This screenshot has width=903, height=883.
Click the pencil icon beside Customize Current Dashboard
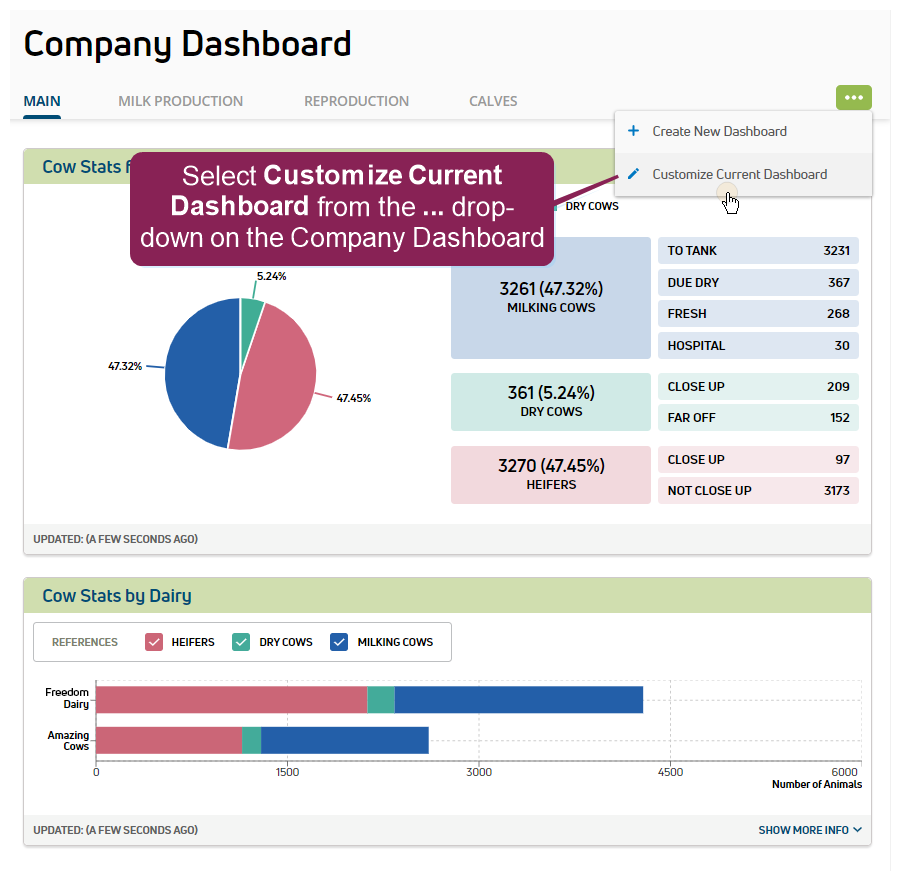[633, 174]
